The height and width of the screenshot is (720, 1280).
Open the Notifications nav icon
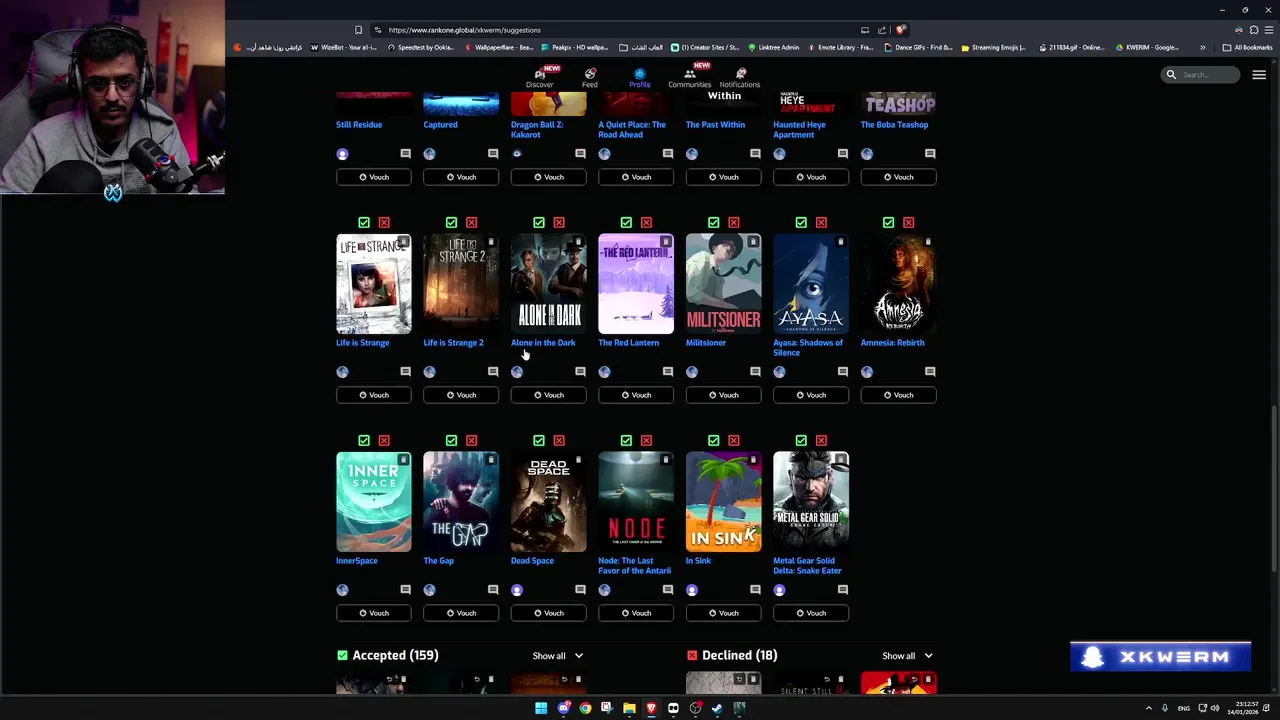740,78
